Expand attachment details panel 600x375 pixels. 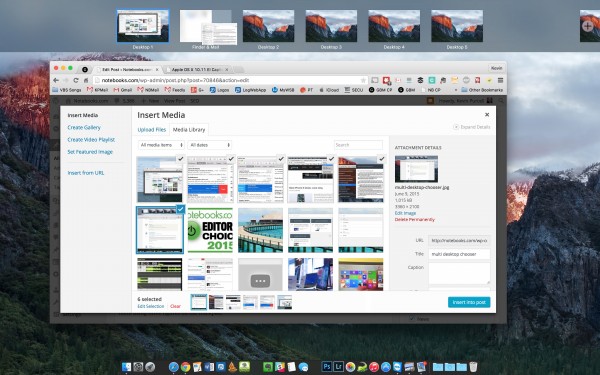tap(471, 127)
